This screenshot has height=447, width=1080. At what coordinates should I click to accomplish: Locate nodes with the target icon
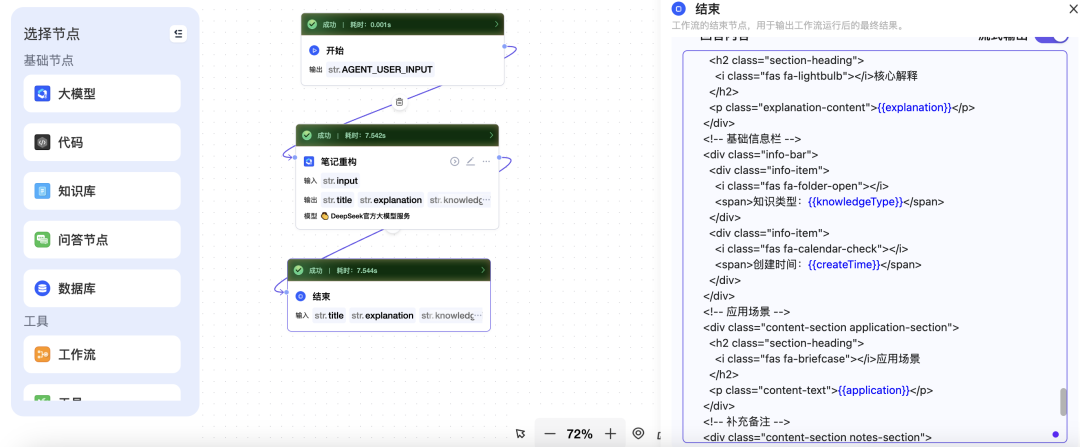click(x=638, y=433)
